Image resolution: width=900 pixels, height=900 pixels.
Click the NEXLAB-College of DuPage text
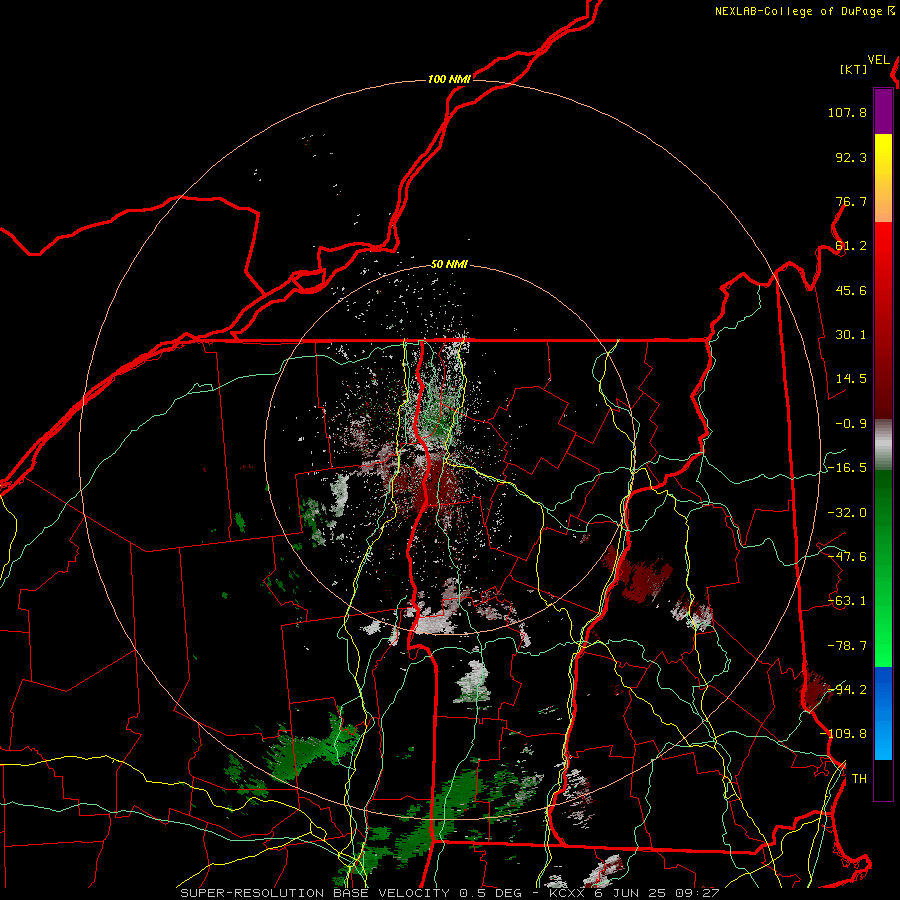click(798, 11)
